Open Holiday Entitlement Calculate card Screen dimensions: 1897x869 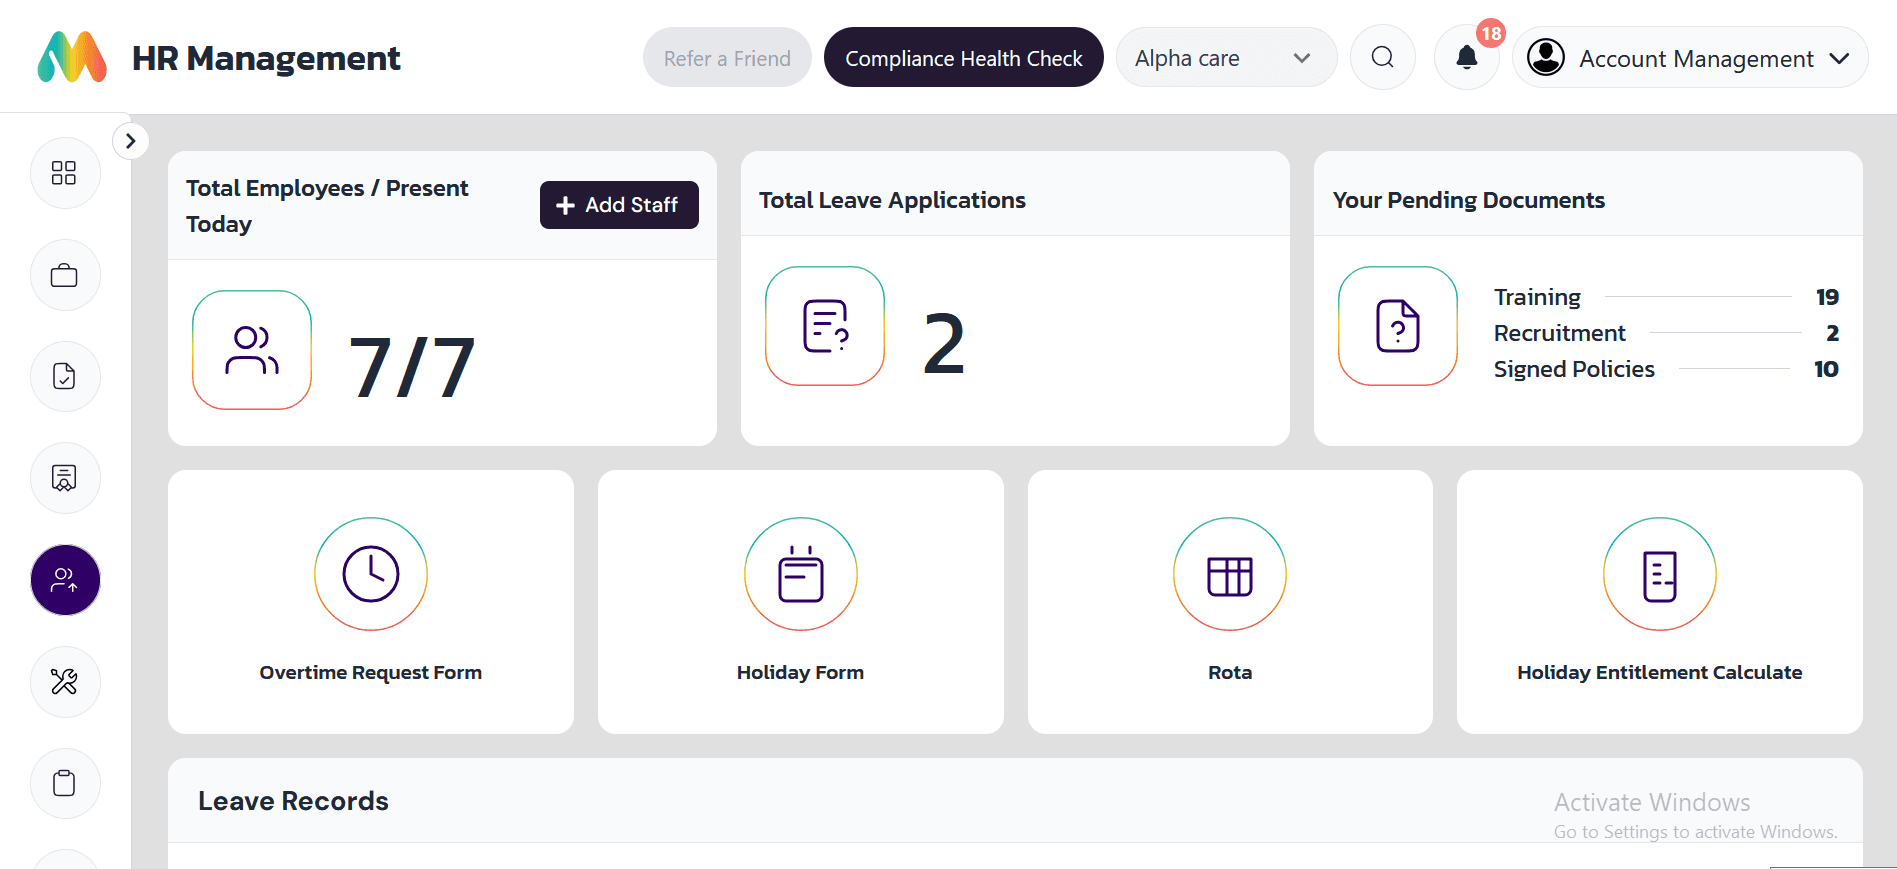tap(1659, 601)
